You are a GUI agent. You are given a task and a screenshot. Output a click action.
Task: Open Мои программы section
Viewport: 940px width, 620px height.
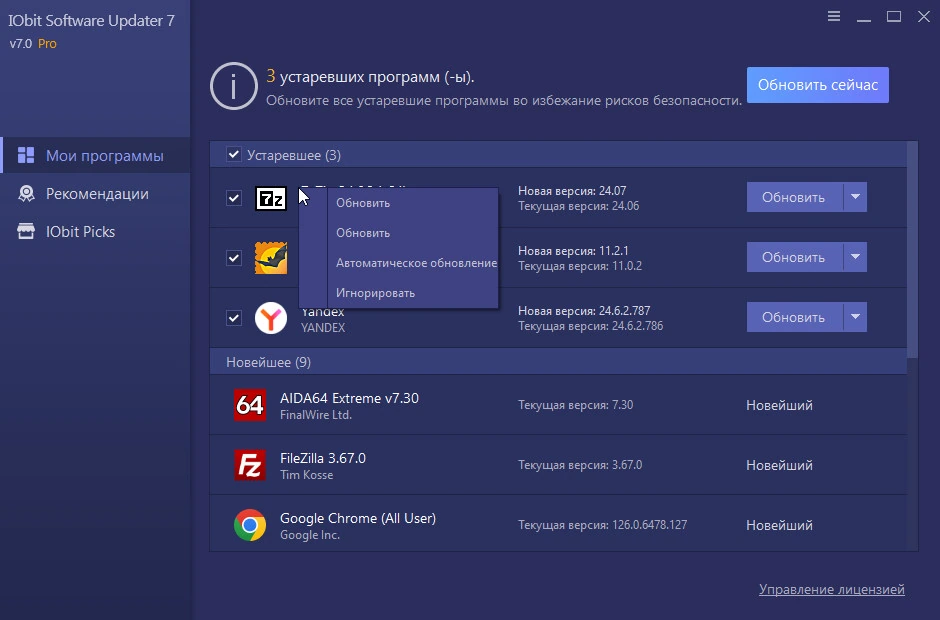point(96,155)
